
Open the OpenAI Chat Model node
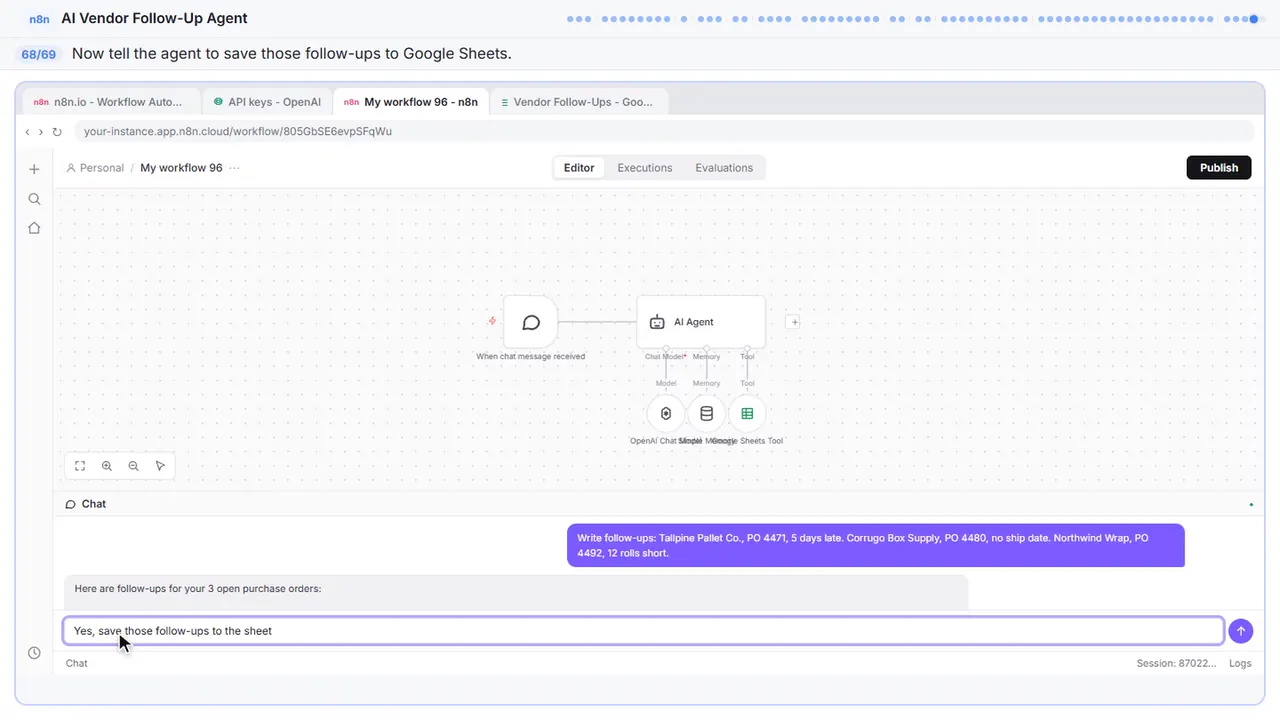pyautogui.click(x=666, y=414)
